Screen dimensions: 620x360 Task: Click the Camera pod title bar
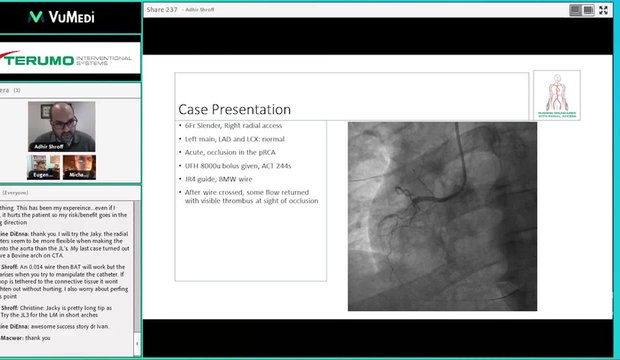coord(70,90)
